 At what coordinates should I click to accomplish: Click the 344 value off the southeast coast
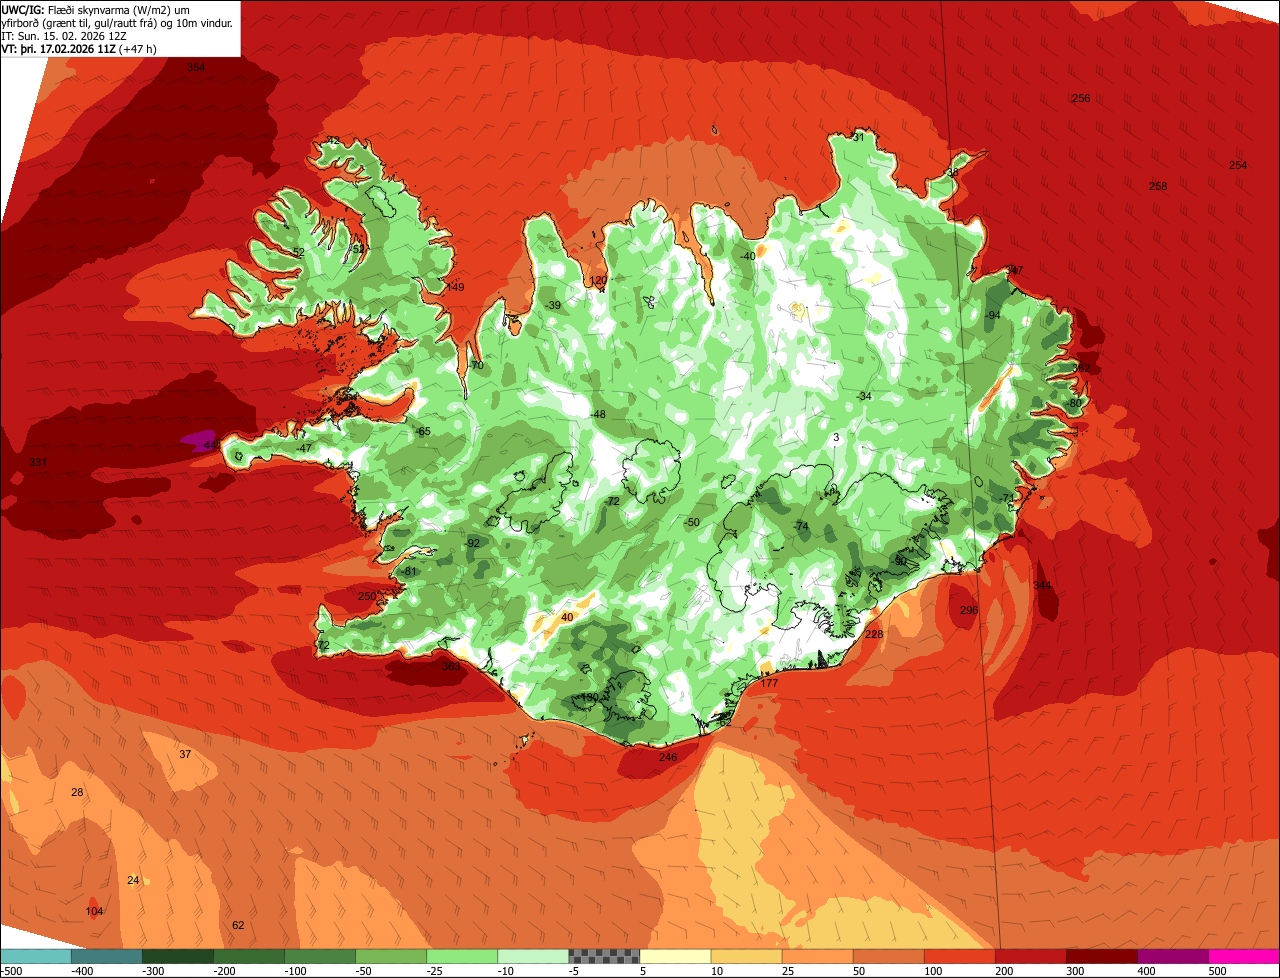click(1043, 585)
